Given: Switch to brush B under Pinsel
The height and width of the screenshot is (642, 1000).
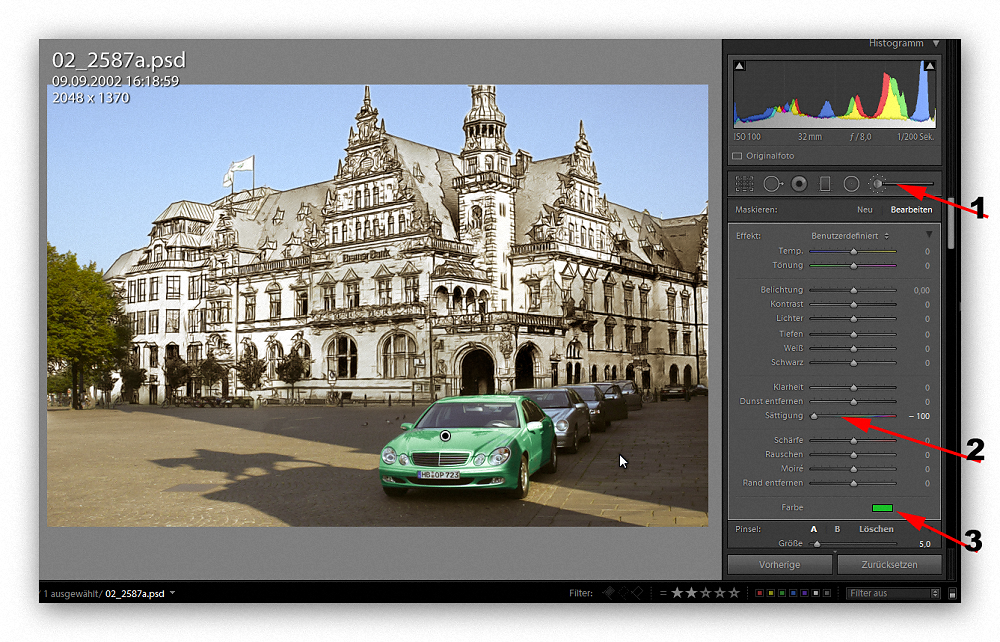Looking at the screenshot, I should [x=837, y=529].
